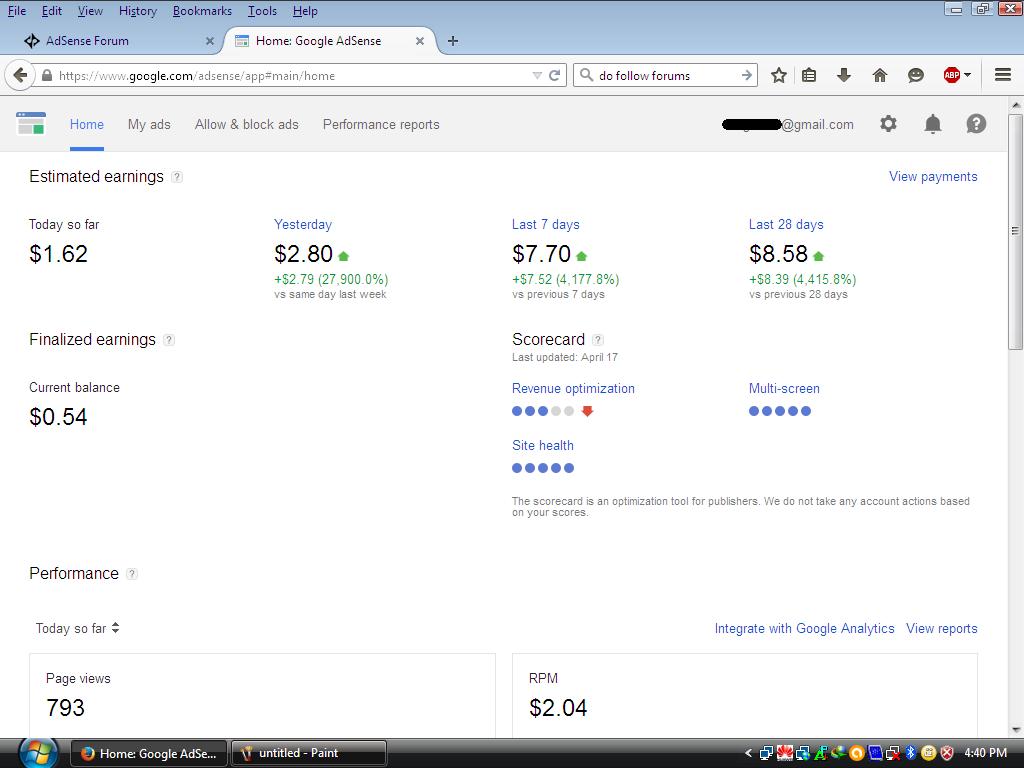Open the History menu
The height and width of the screenshot is (768, 1024).
(137, 11)
